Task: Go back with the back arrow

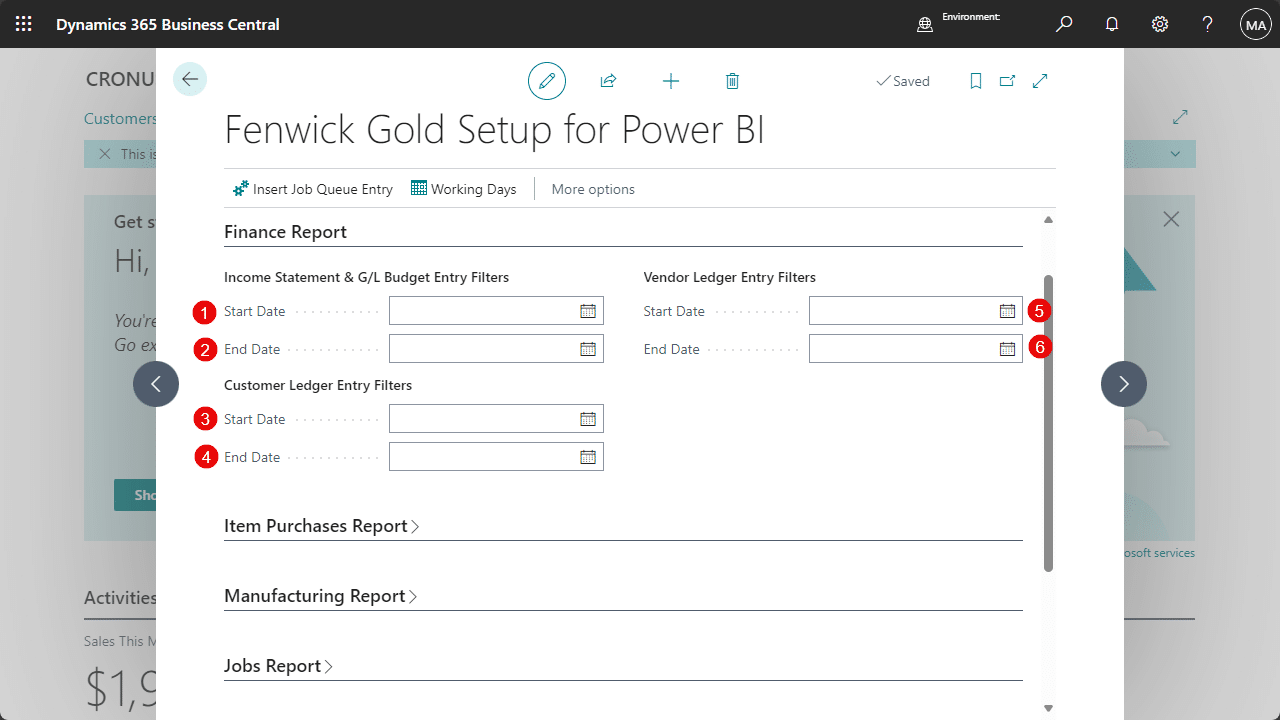Action: [190, 79]
